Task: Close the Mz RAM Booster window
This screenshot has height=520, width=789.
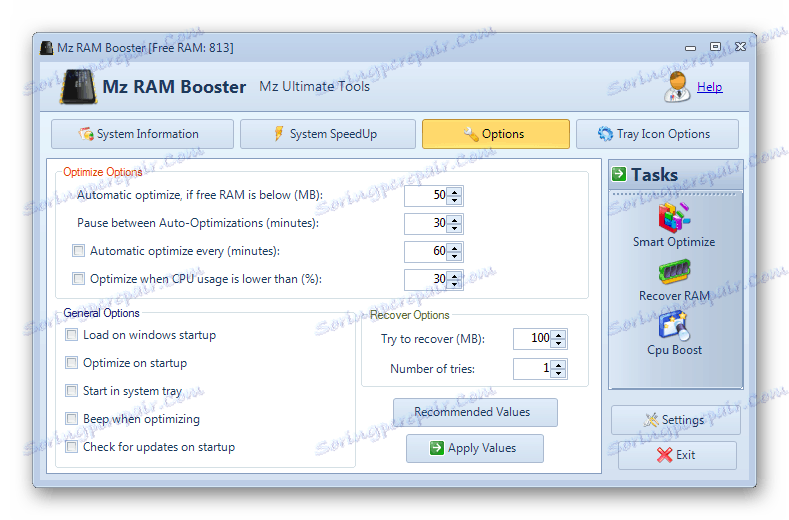Action: (x=740, y=47)
